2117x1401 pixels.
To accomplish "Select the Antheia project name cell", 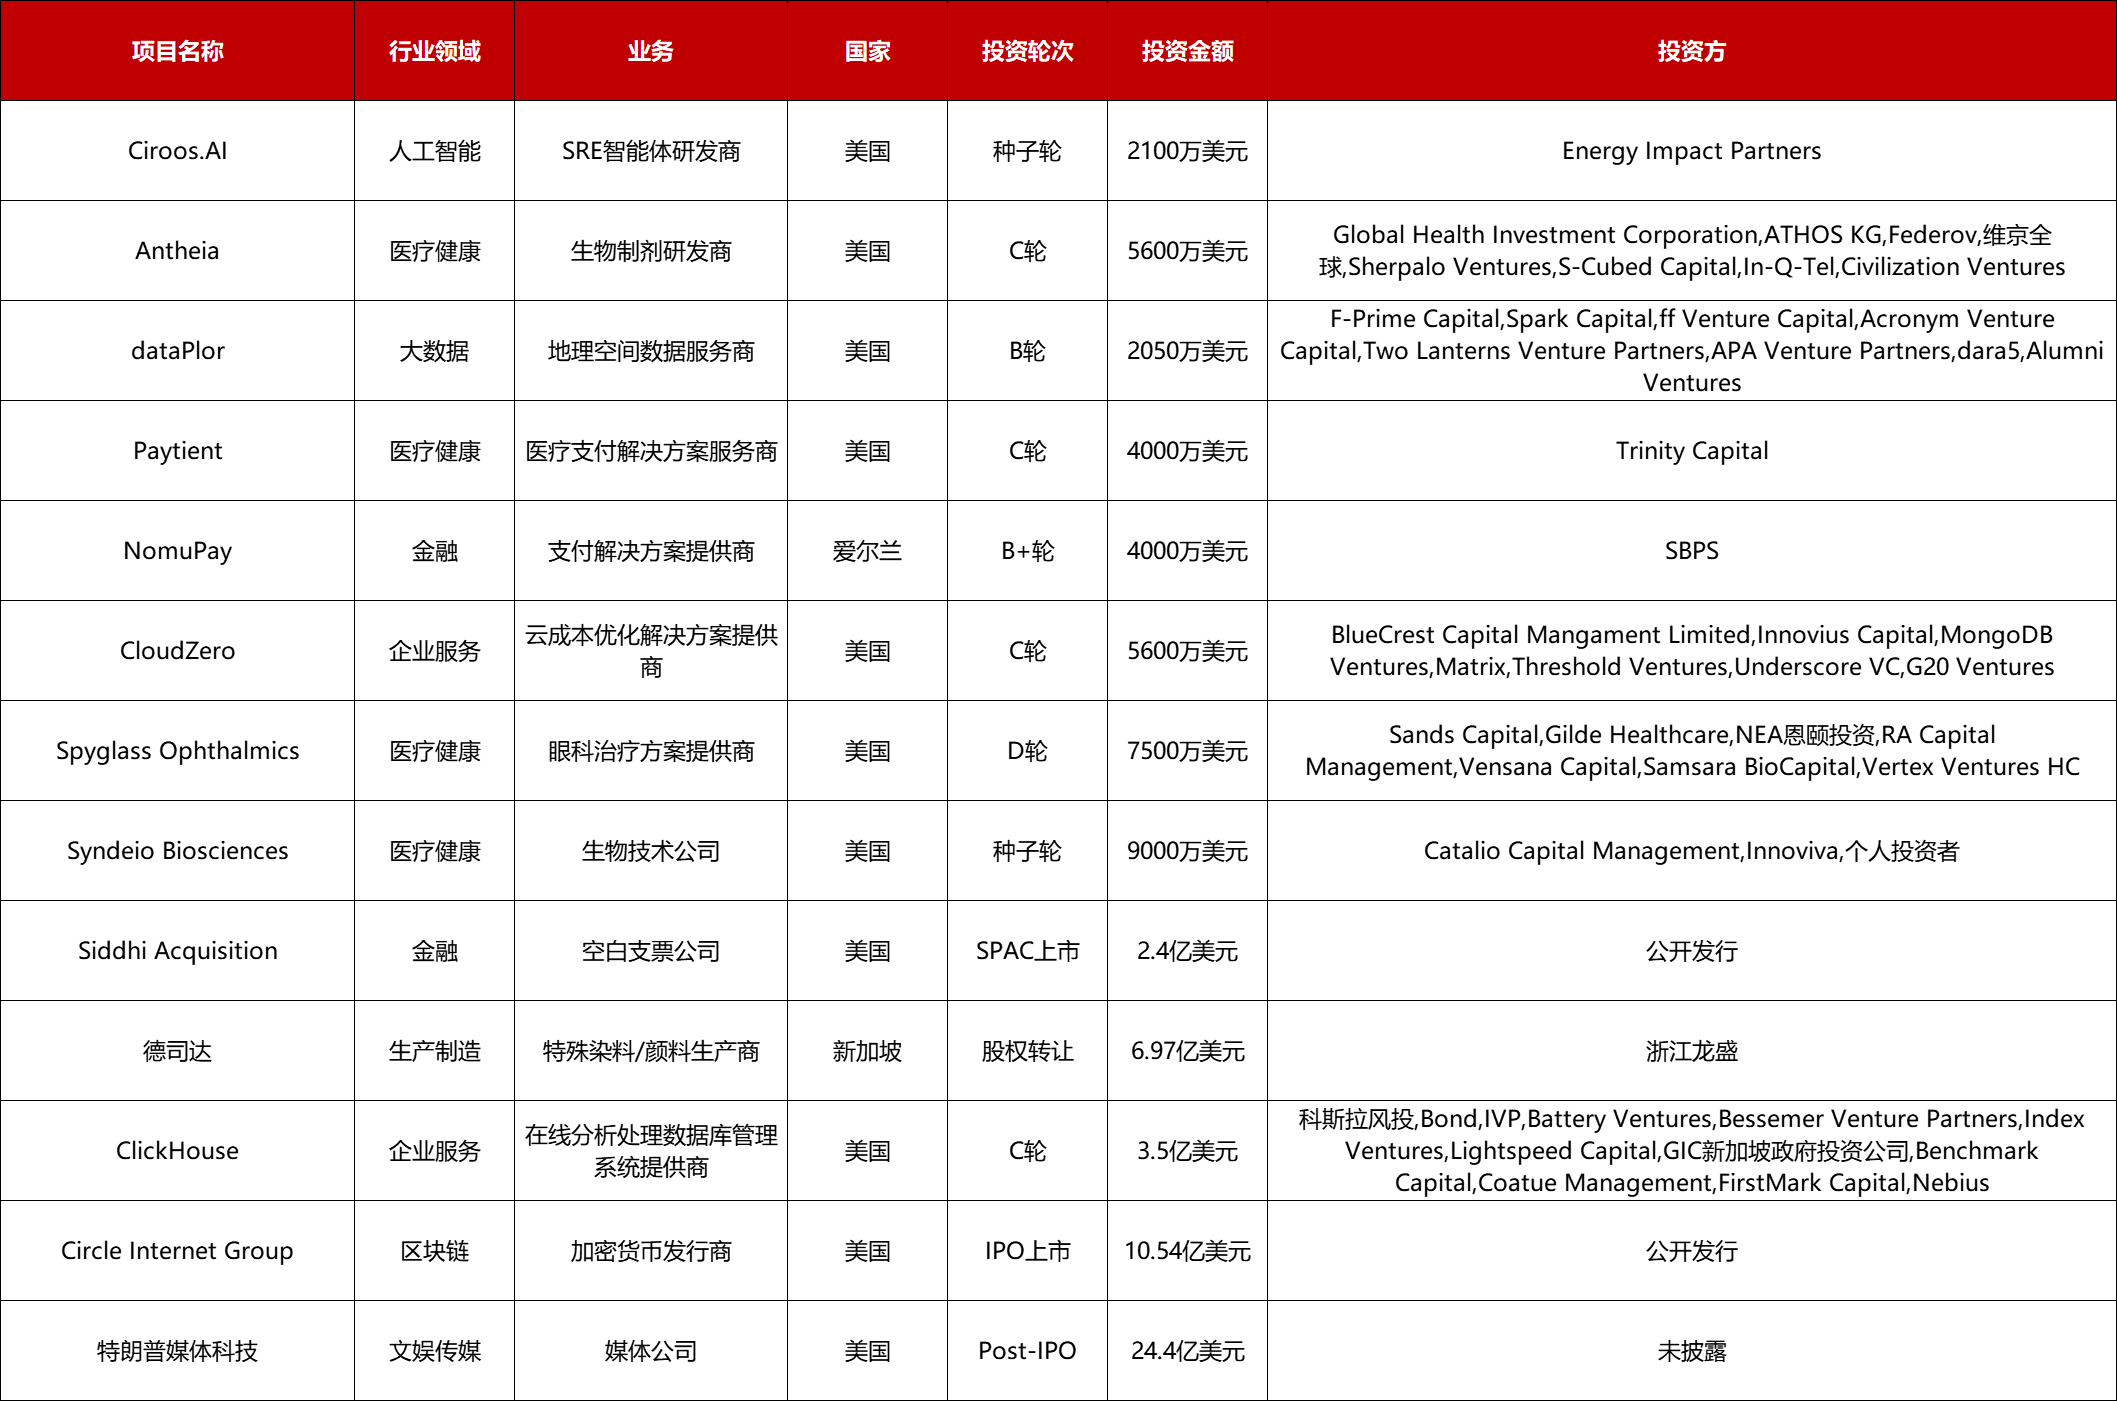I will [x=177, y=251].
